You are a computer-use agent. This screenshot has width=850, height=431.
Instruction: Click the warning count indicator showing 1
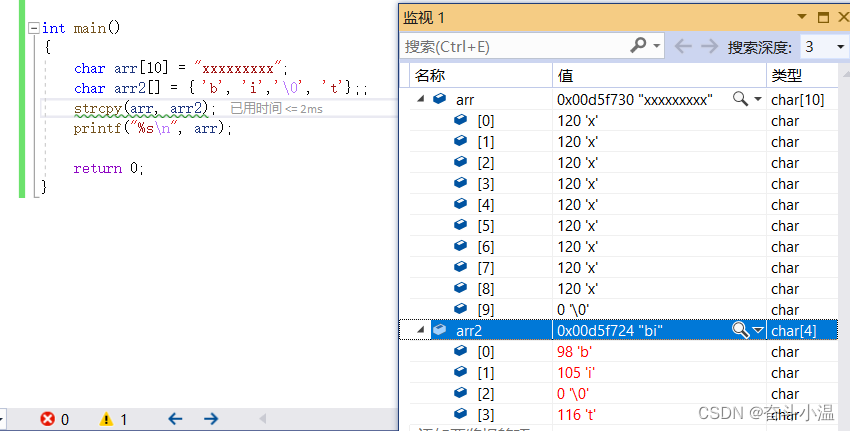tap(113, 419)
